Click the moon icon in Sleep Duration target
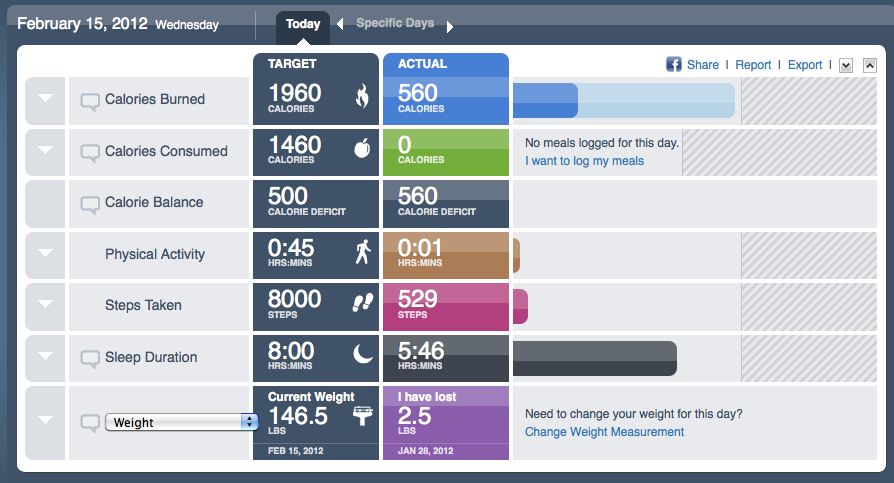 tap(361, 353)
